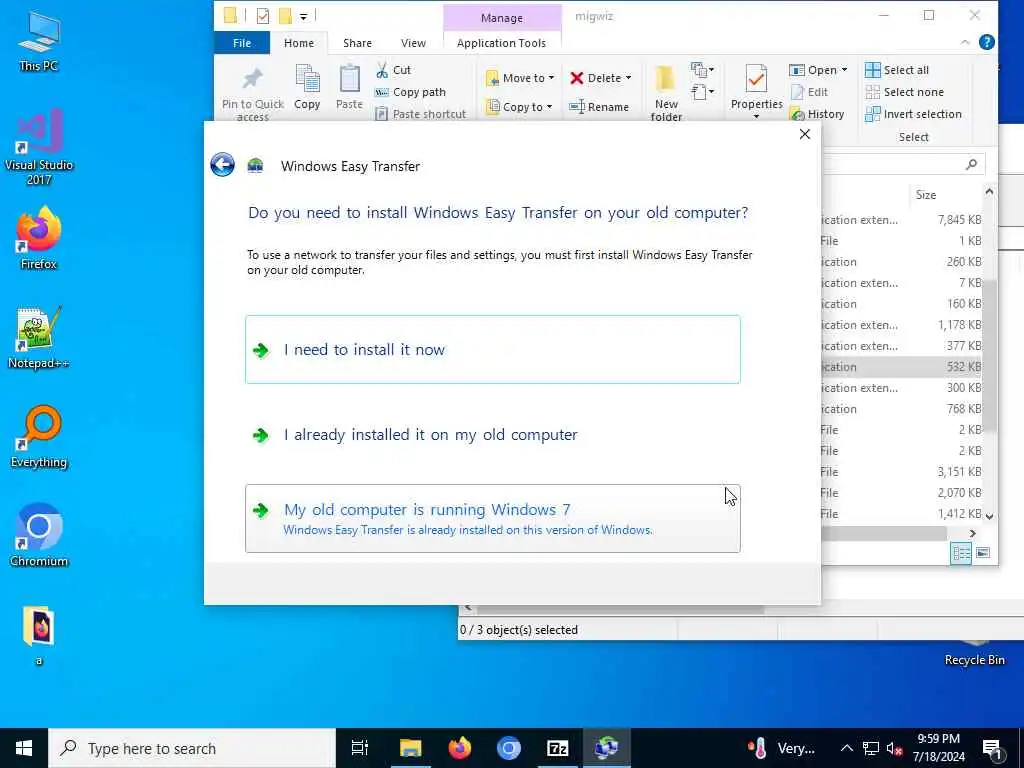The height and width of the screenshot is (768, 1024).
Task: Switch Explorer to the Details view icon
Action: click(961, 553)
